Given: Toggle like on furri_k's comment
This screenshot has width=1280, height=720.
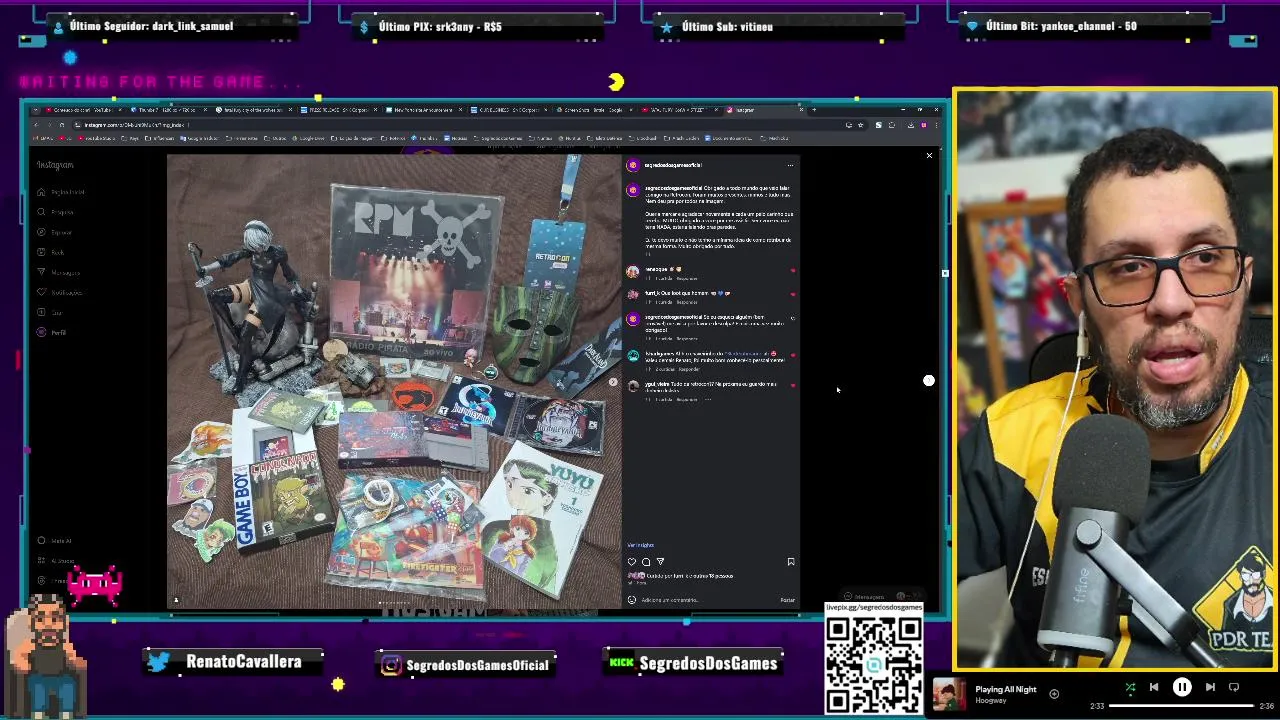Looking at the screenshot, I should (x=793, y=294).
